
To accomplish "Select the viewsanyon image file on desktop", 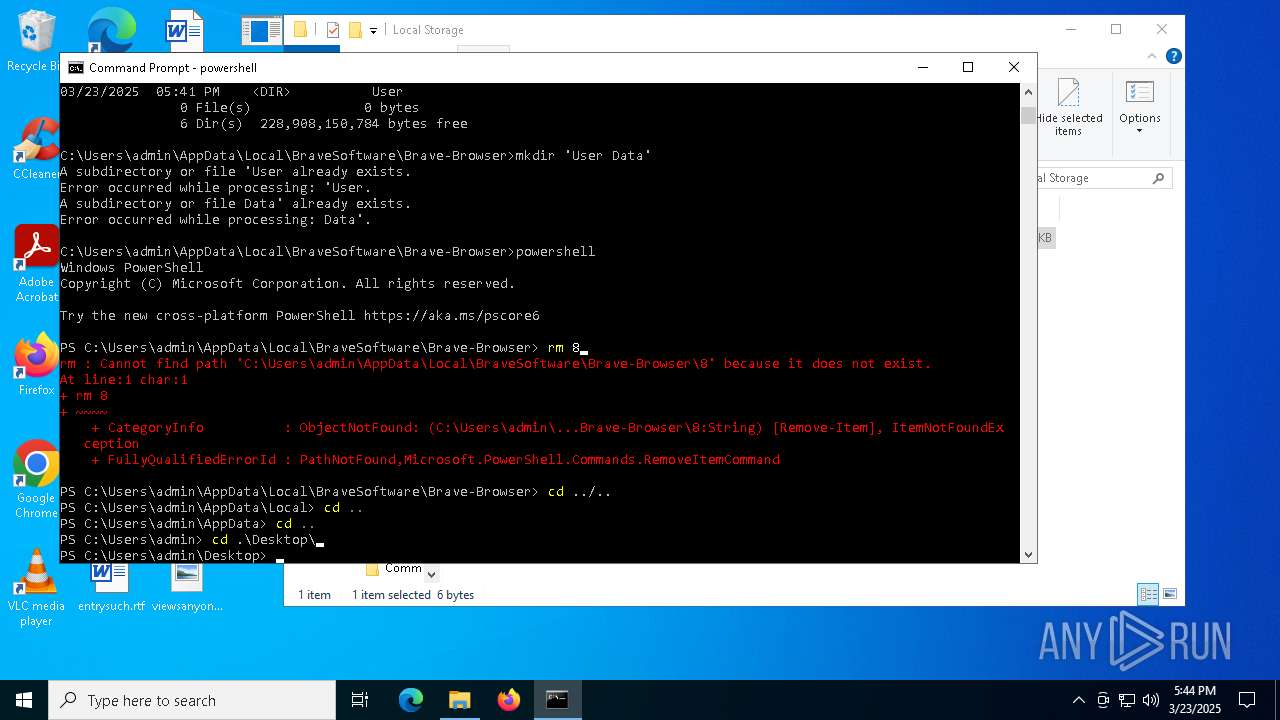I will click(x=187, y=588).
